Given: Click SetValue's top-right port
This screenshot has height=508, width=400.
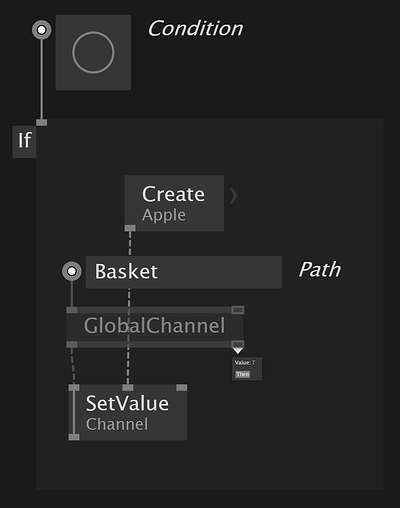Looking at the screenshot, I should [182, 388].
